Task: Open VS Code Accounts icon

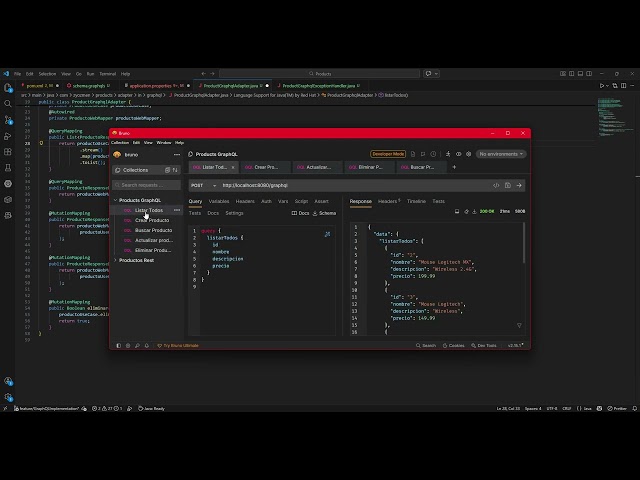Action: [8, 381]
